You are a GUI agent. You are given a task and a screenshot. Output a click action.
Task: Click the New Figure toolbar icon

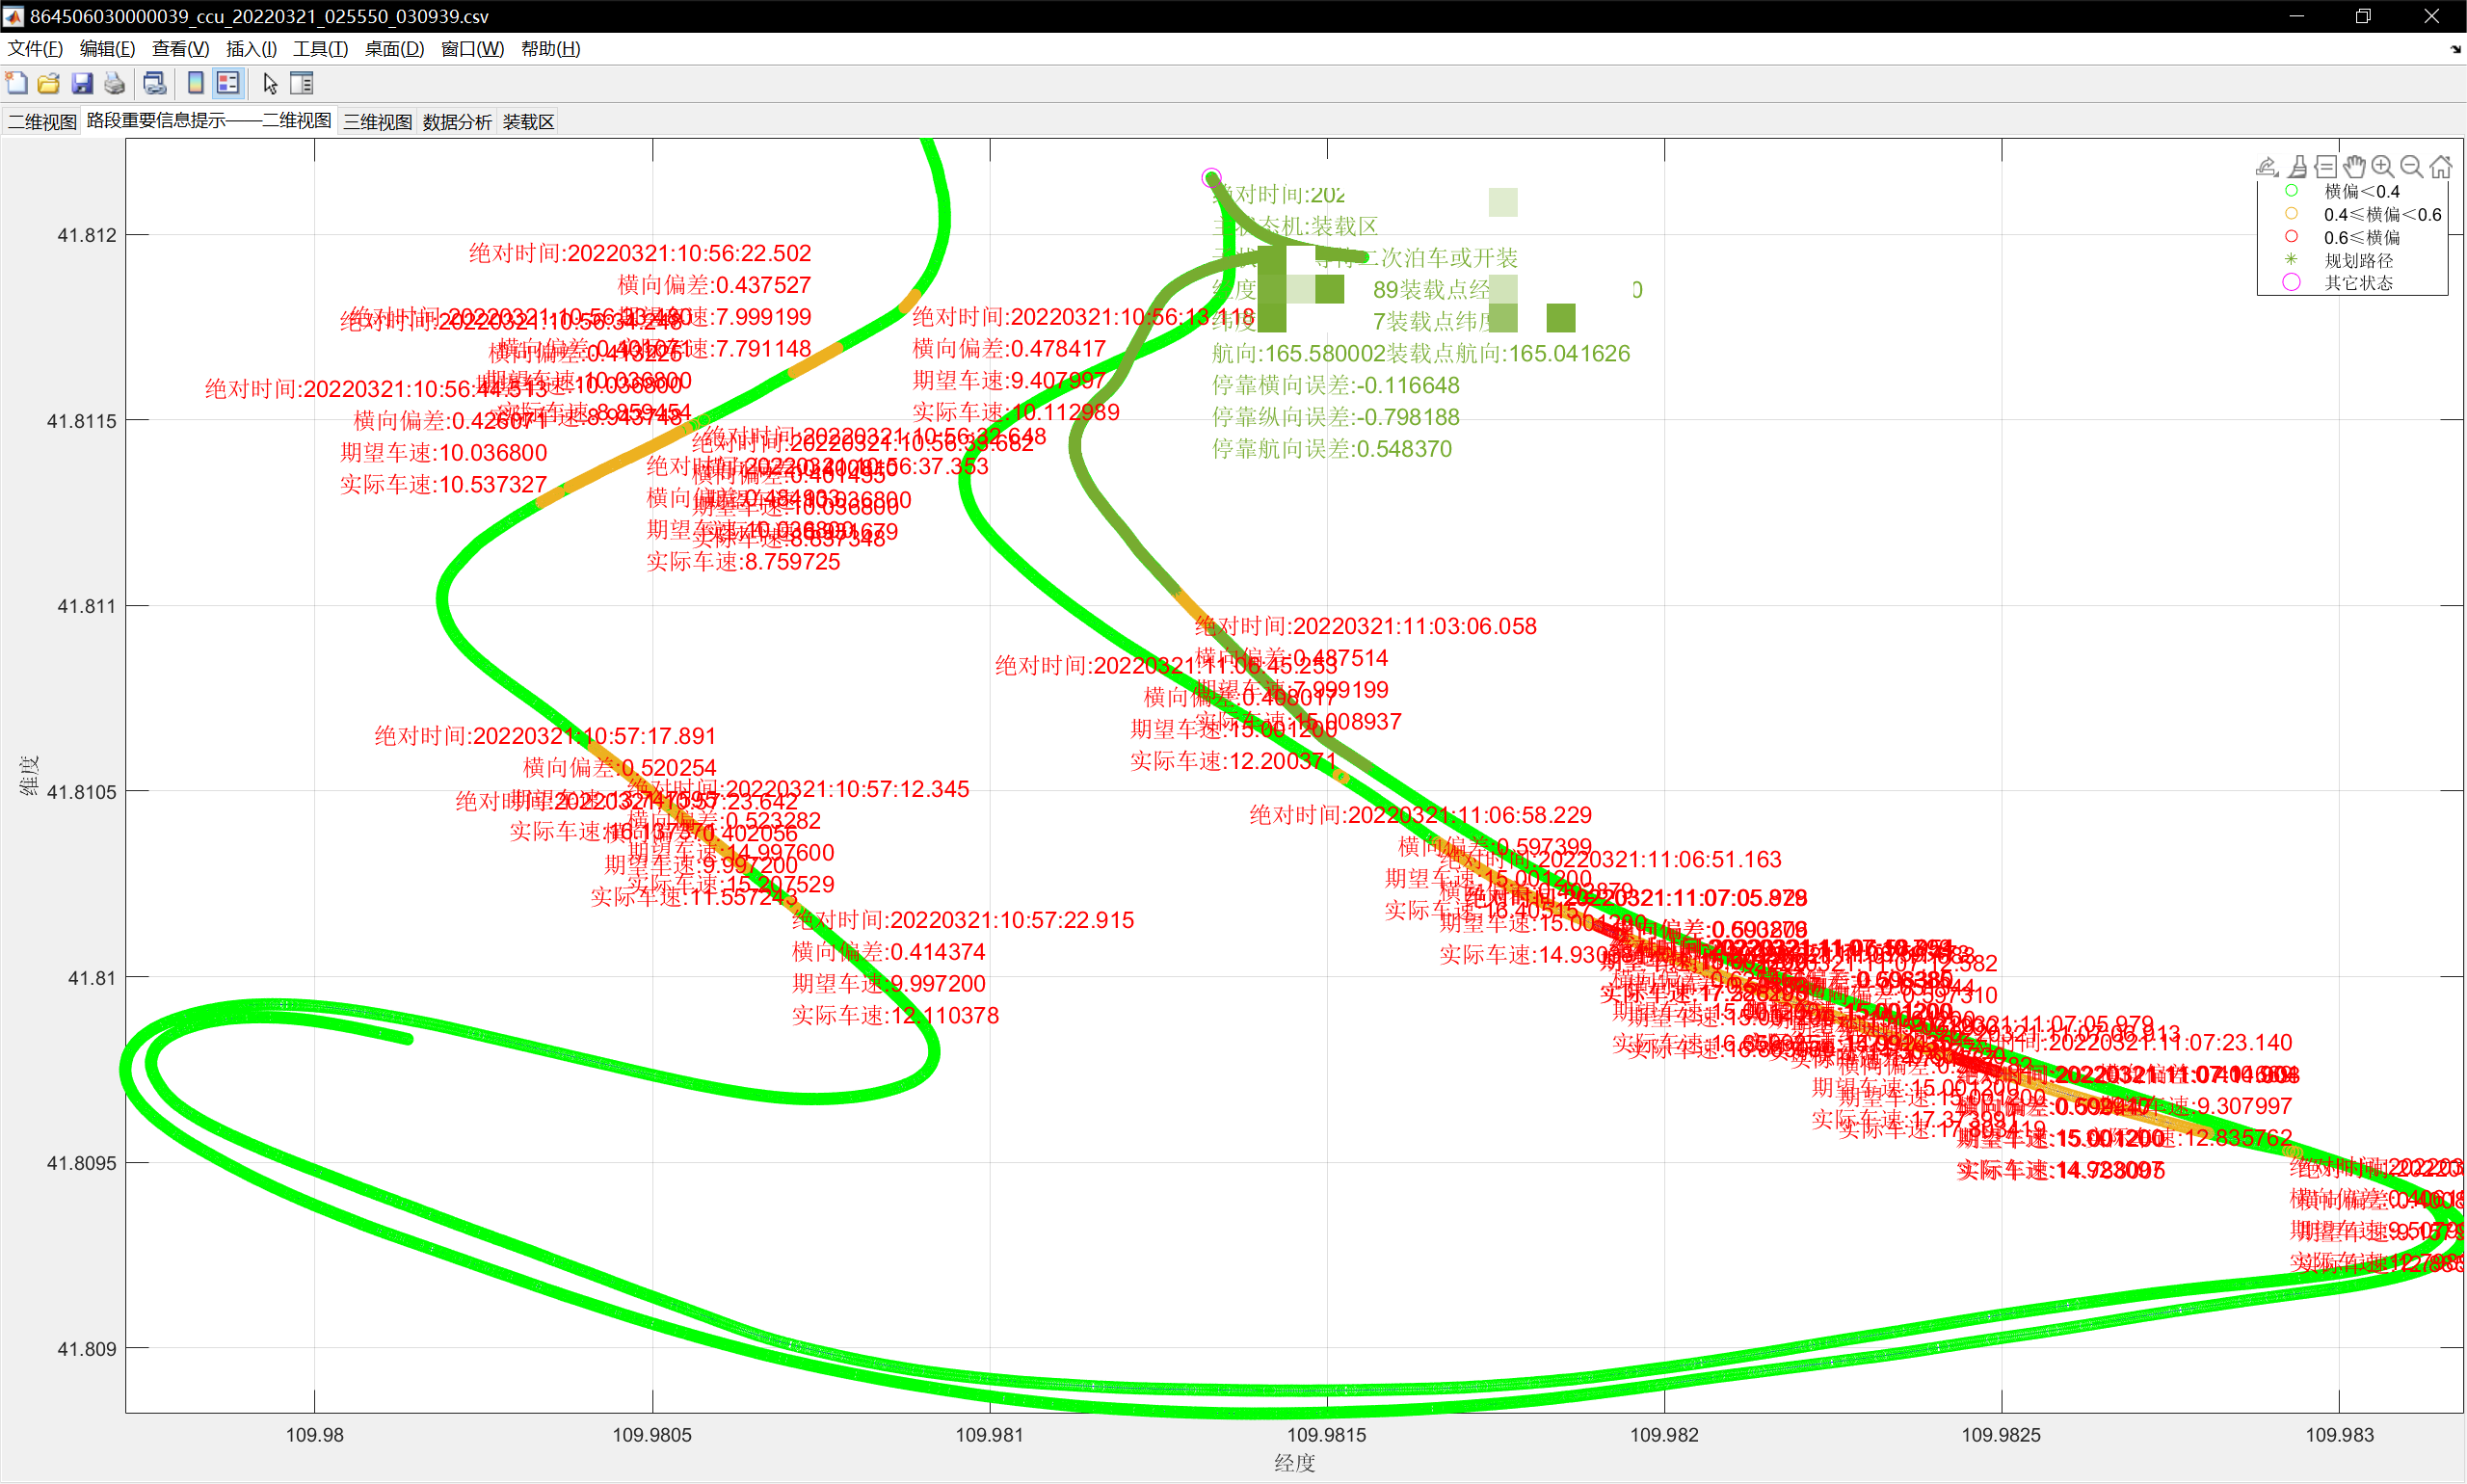pyautogui.click(x=17, y=84)
